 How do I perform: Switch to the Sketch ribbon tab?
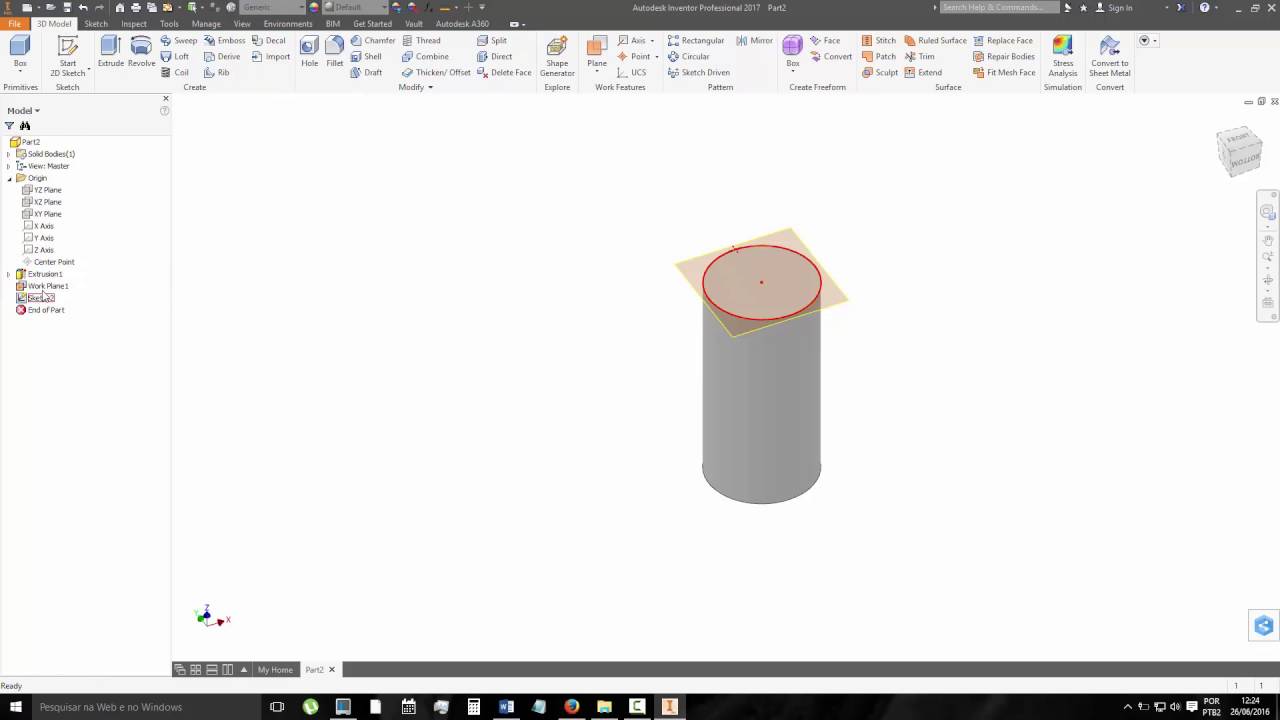pyautogui.click(x=96, y=23)
